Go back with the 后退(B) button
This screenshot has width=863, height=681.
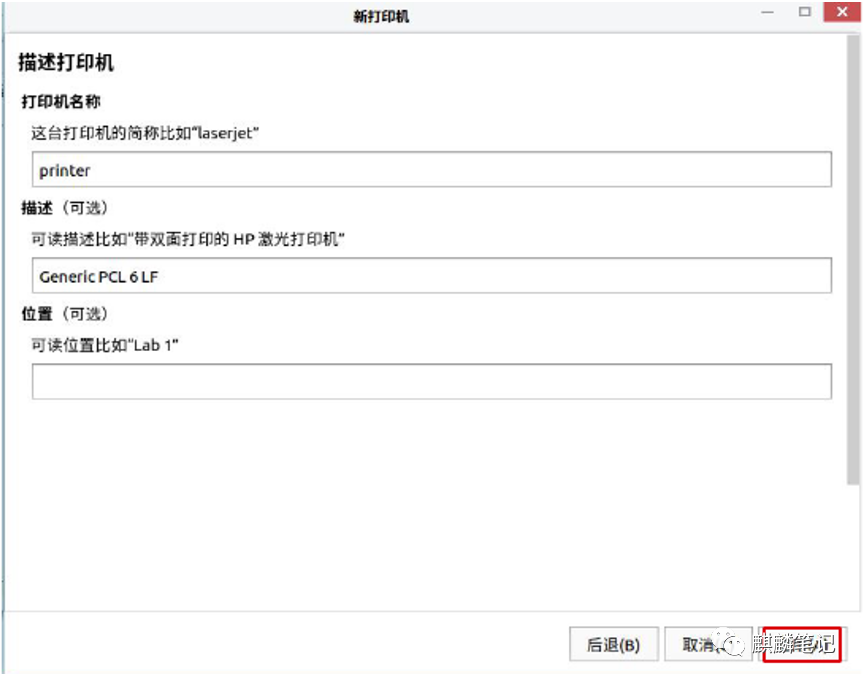[x=614, y=644]
